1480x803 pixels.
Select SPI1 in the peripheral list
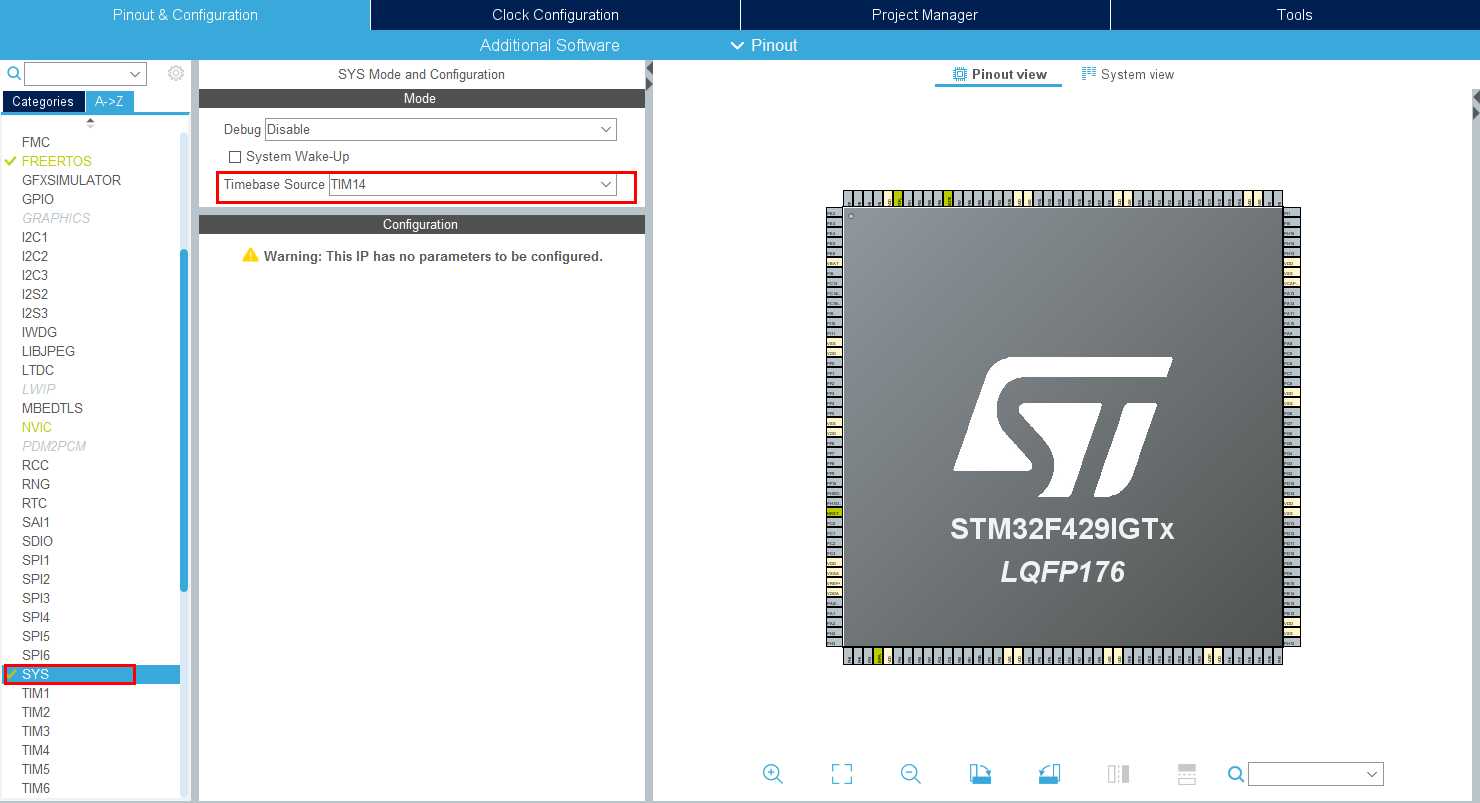35,560
